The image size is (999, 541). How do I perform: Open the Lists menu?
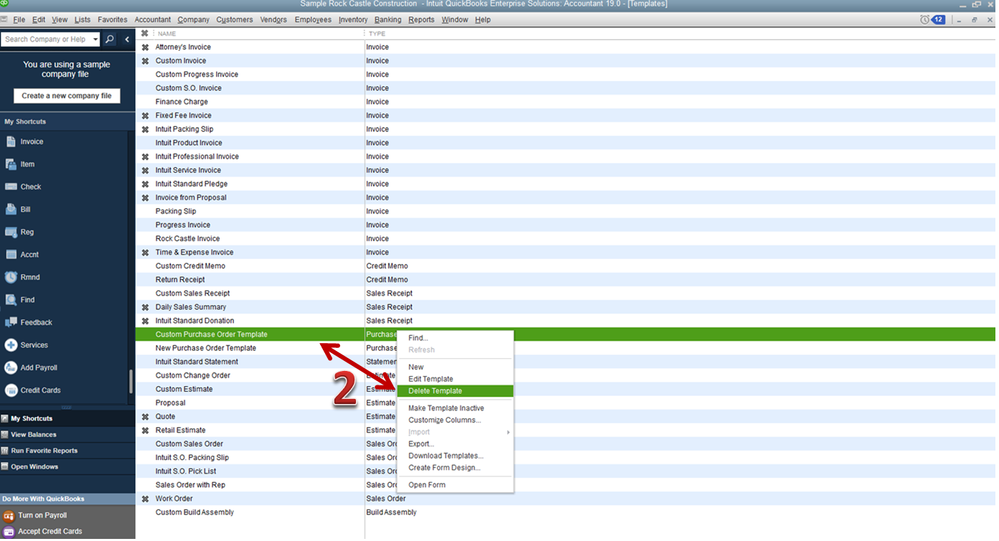pos(82,20)
